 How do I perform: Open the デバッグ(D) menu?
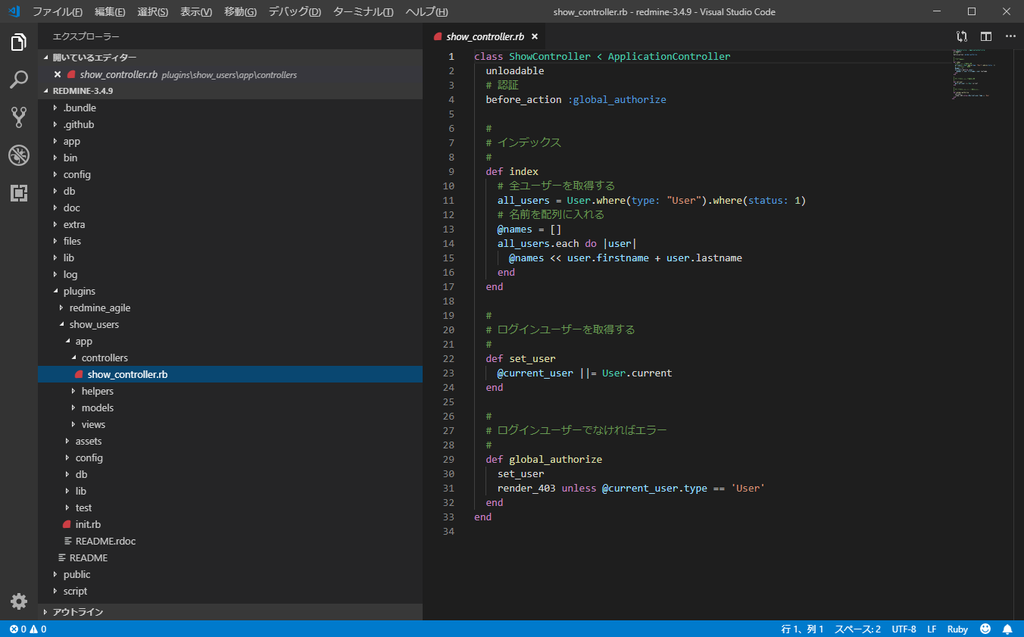click(295, 12)
